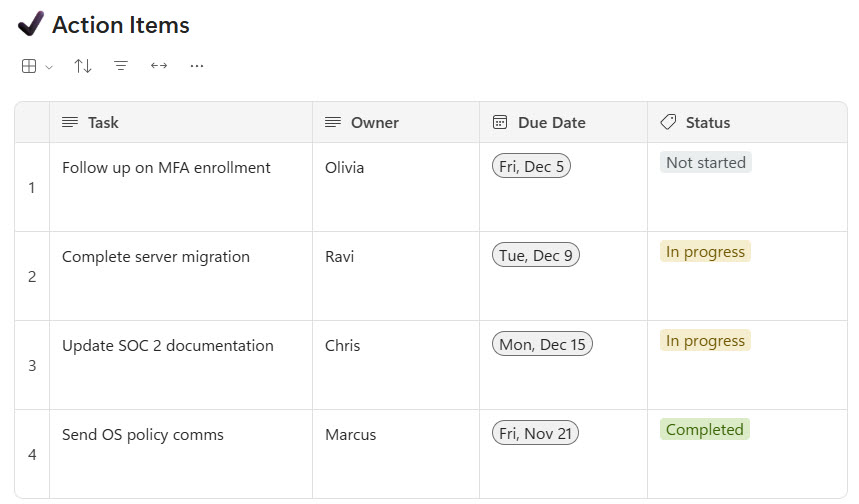Expand the table view dropdown chevron
This screenshot has width=859, height=504.
click(49, 67)
